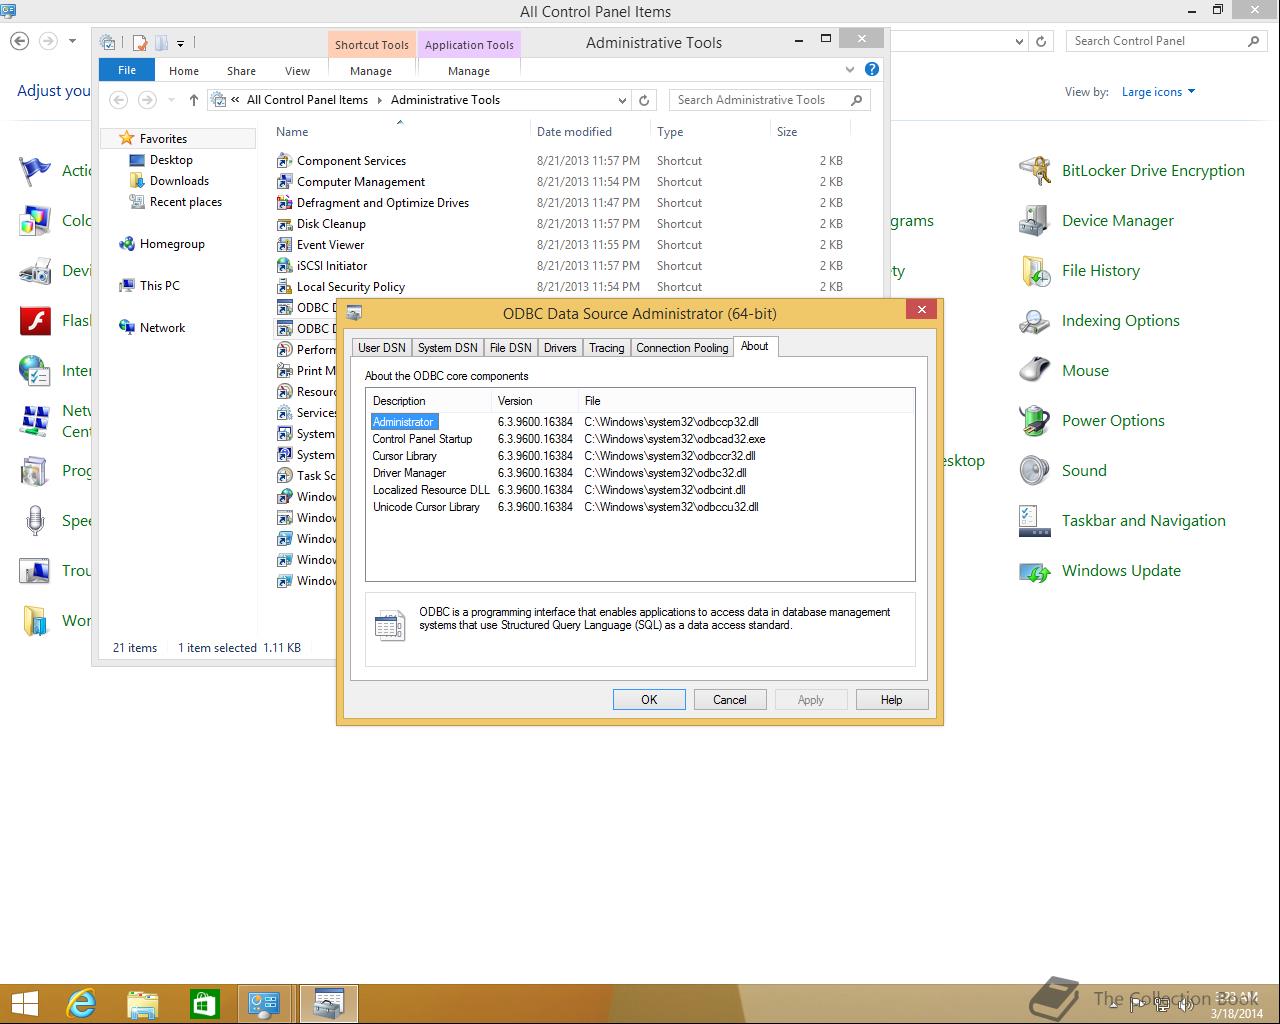Click OK in ODBC dialog
Viewport: 1280px width, 1024px height.
pos(649,700)
